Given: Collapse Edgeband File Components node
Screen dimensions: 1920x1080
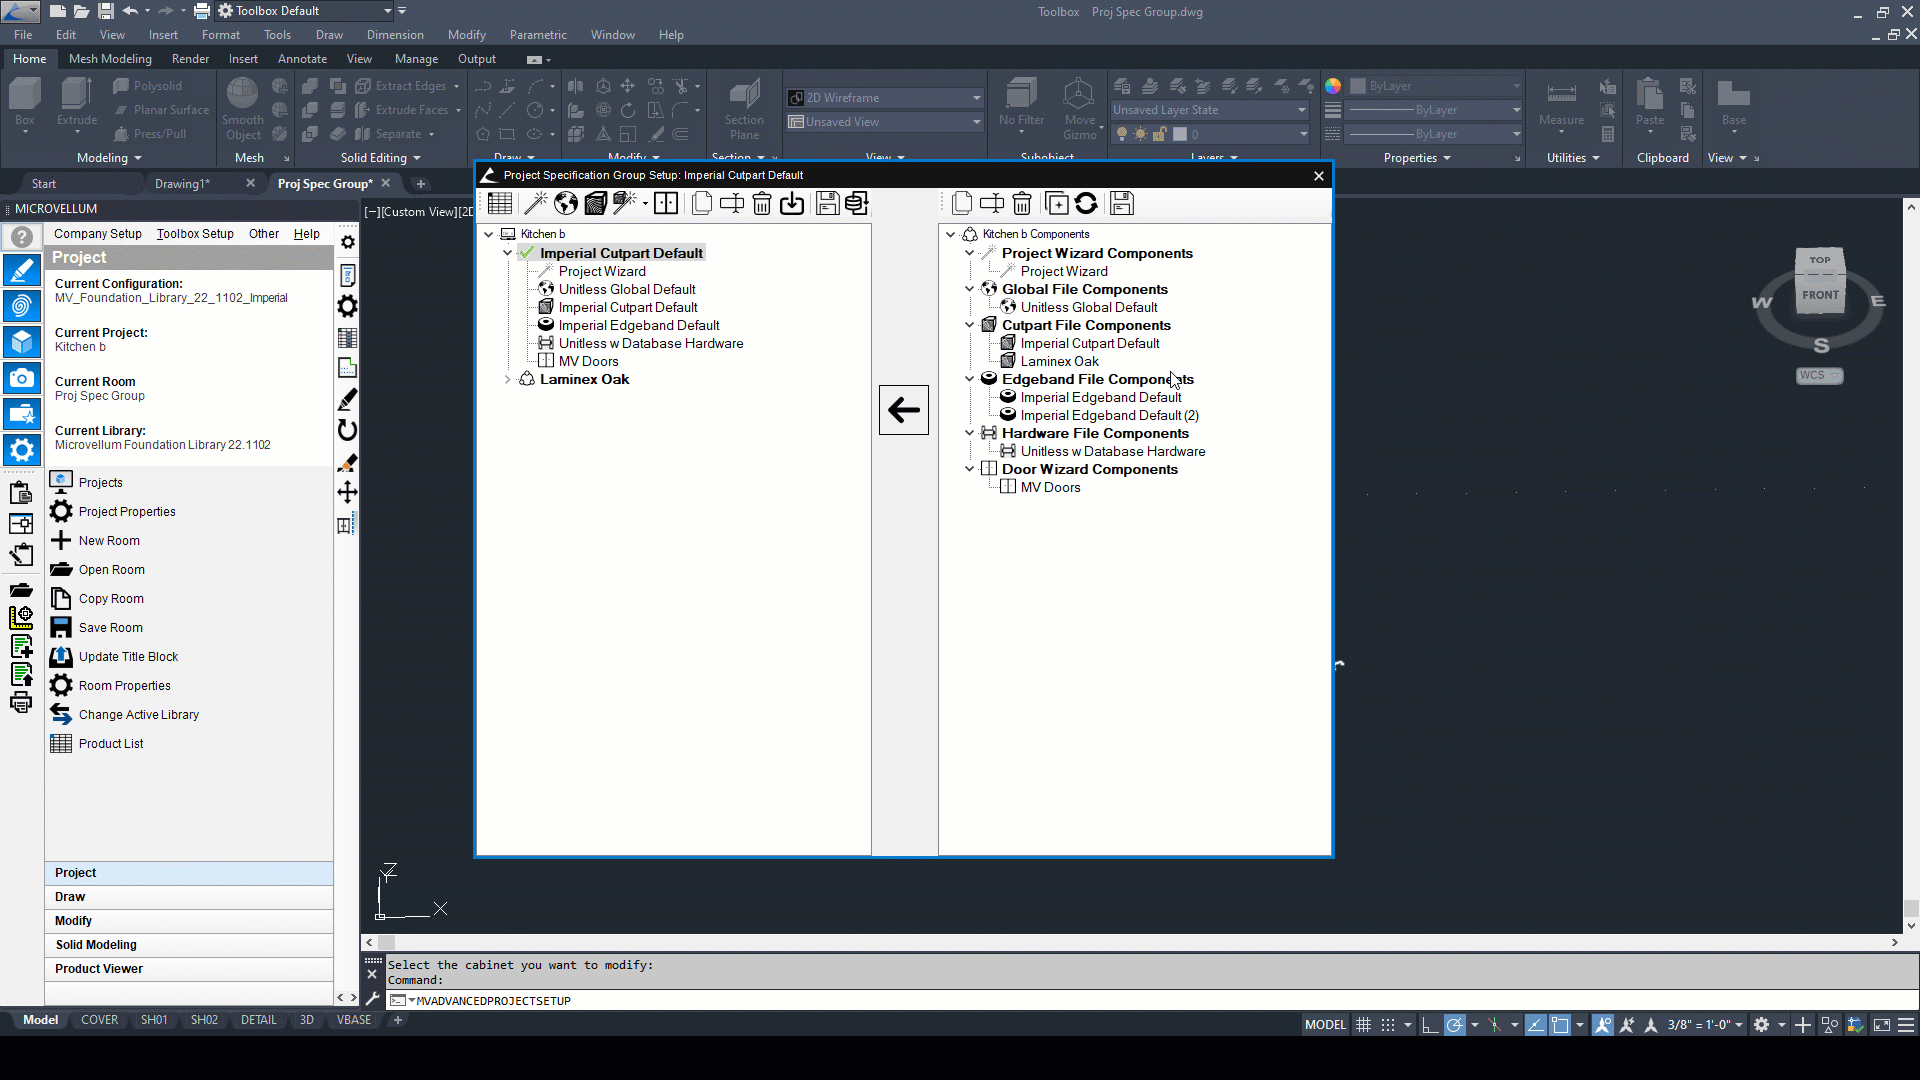Looking at the screenshot, I should [x=969, y=380].
